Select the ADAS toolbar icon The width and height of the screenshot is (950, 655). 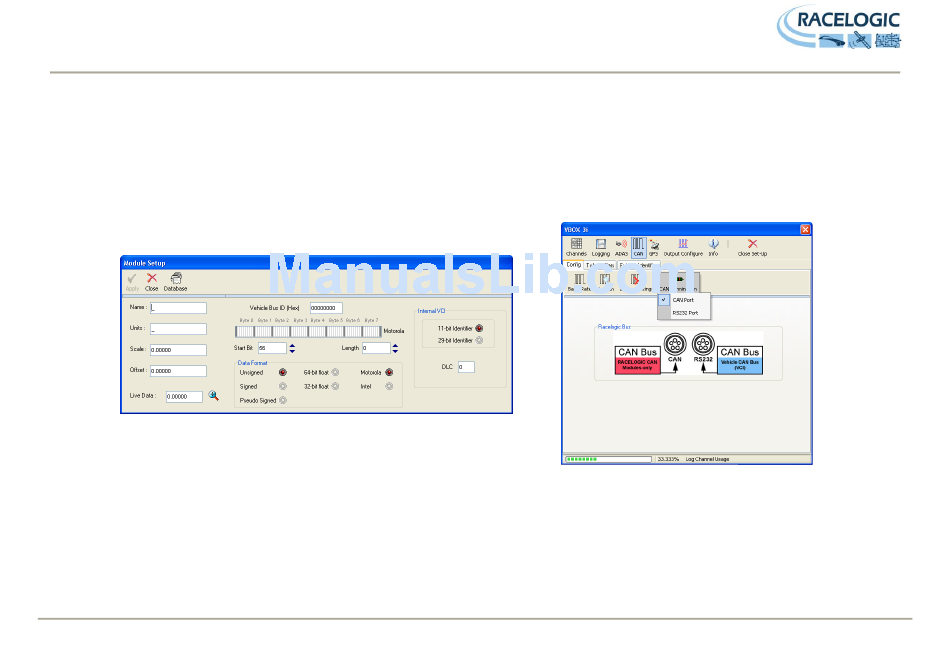coord(621,246)
